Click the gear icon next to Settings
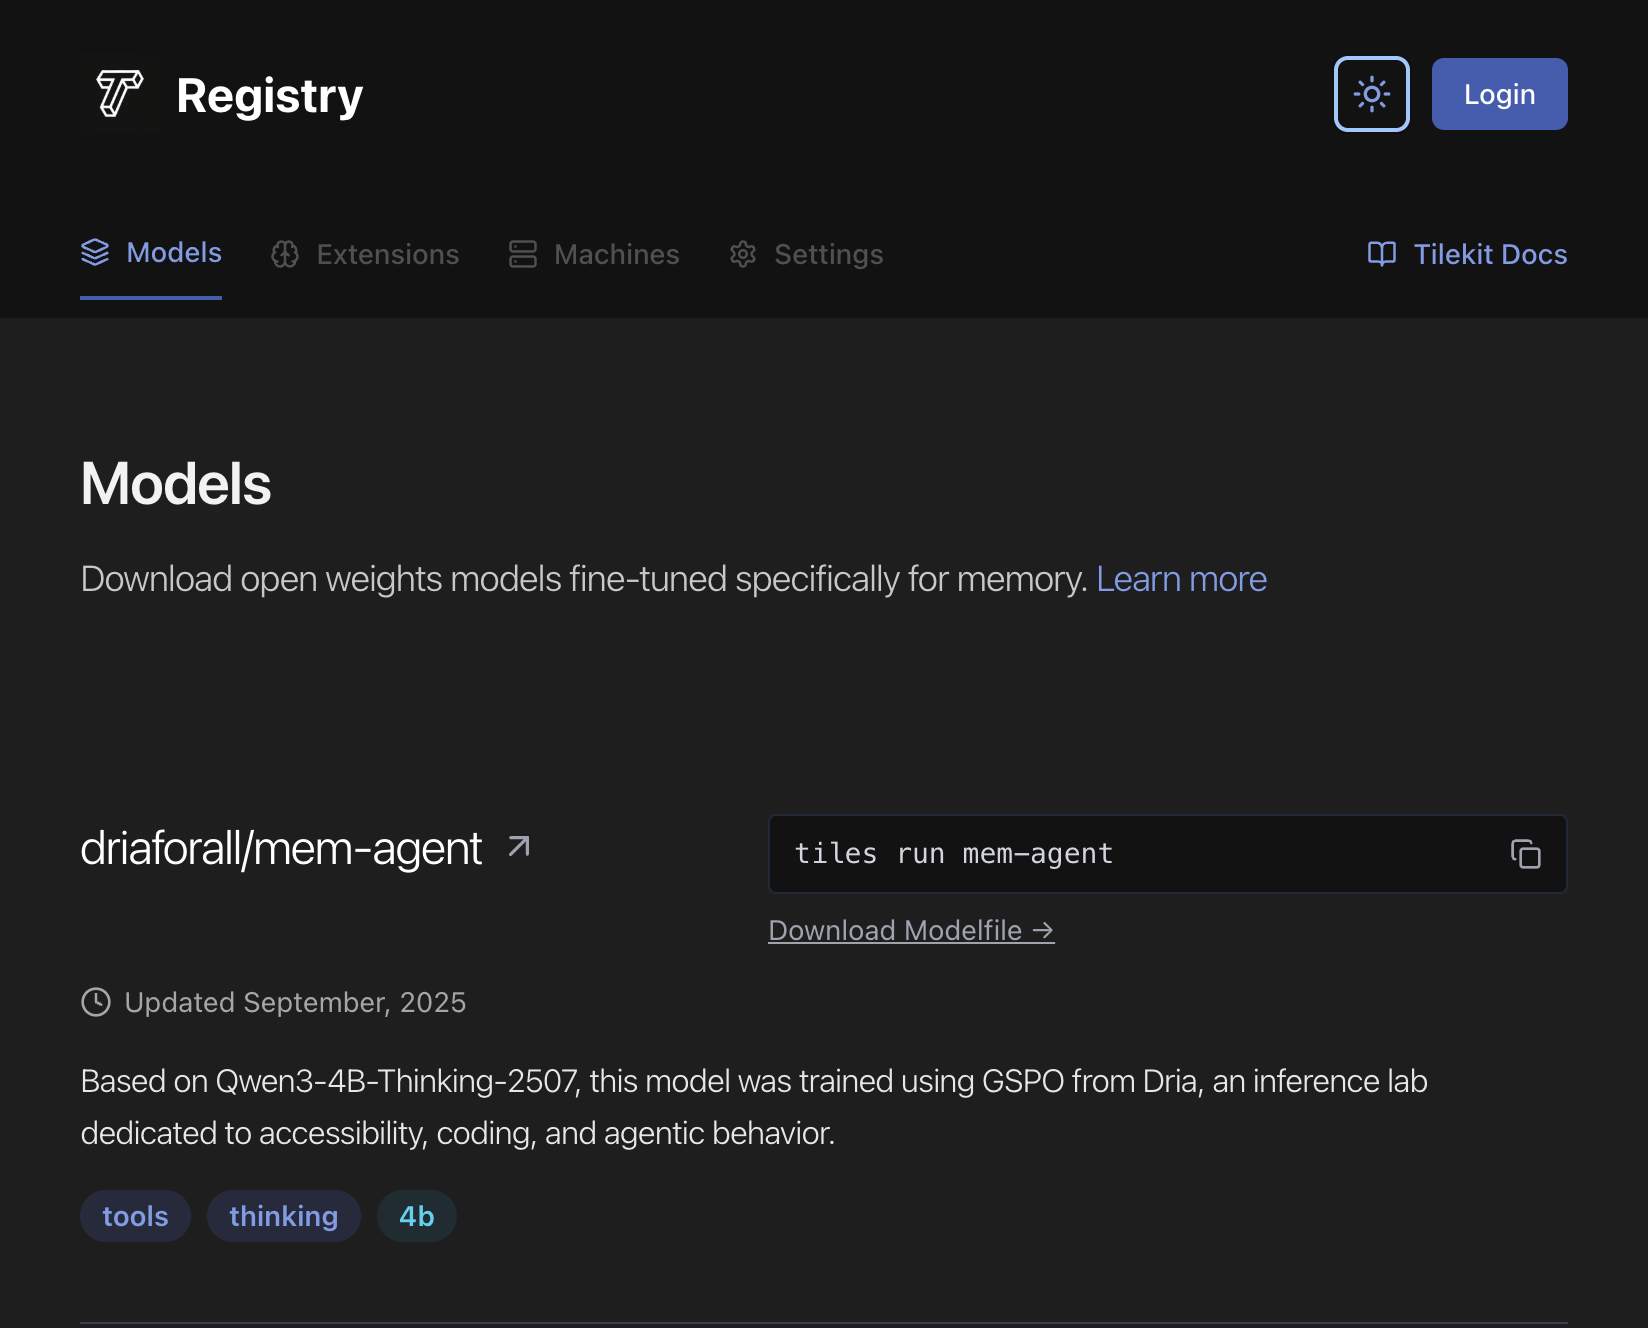 [743, 255]
